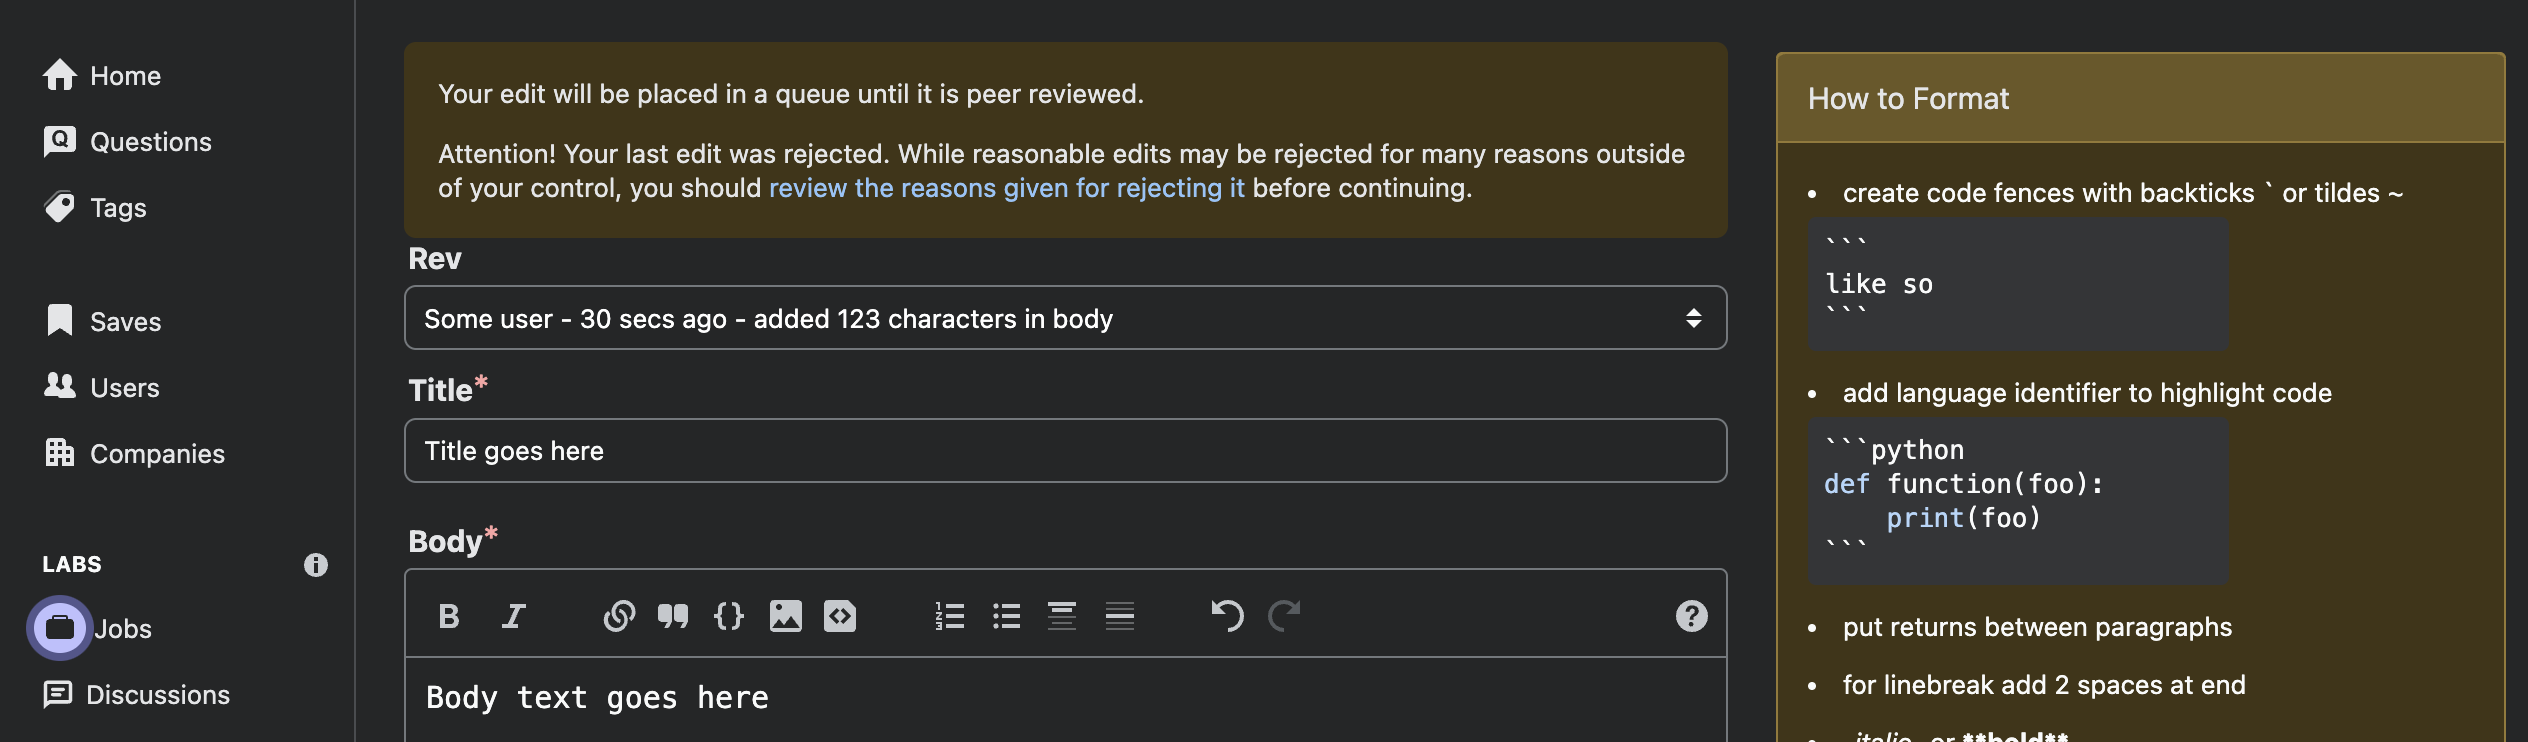Create a numbered list
Screen dimensions: 2528x742
[949, 616]
